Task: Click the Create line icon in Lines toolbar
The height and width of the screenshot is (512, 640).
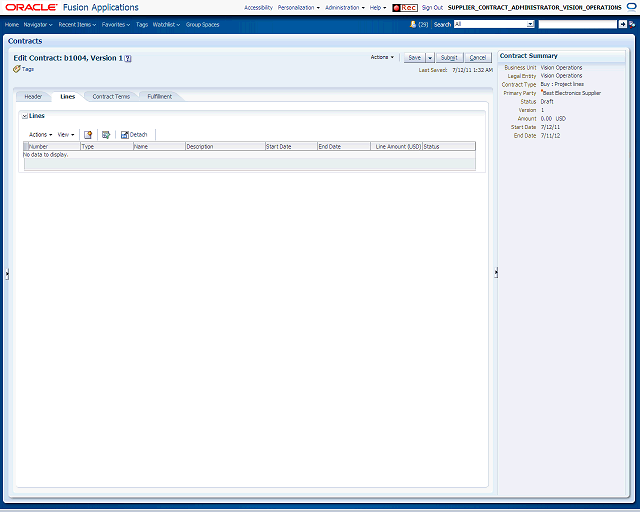Action: point(88,135)
